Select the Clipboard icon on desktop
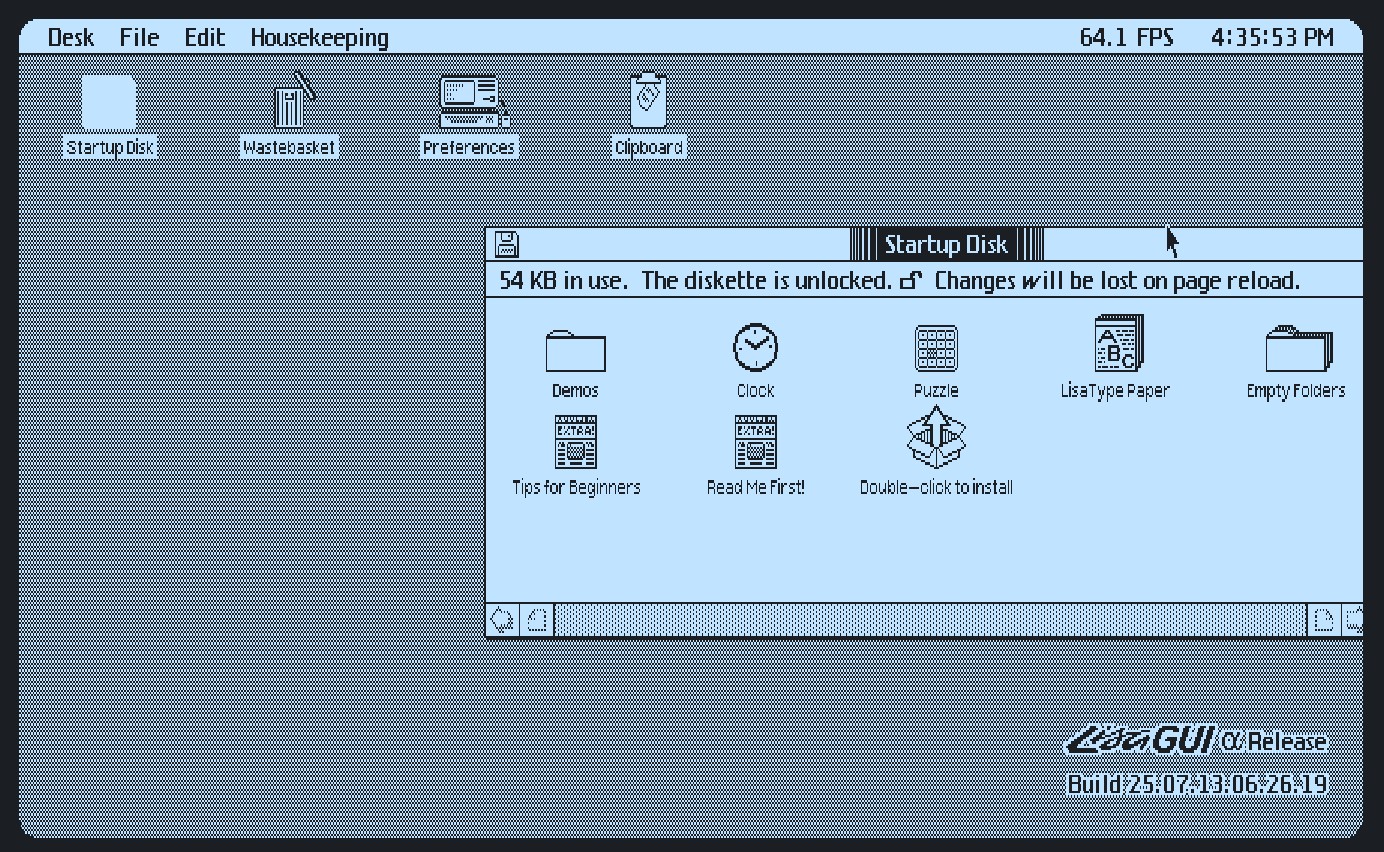This screenshot has width=1384, height=852. (x=649, y=100)
